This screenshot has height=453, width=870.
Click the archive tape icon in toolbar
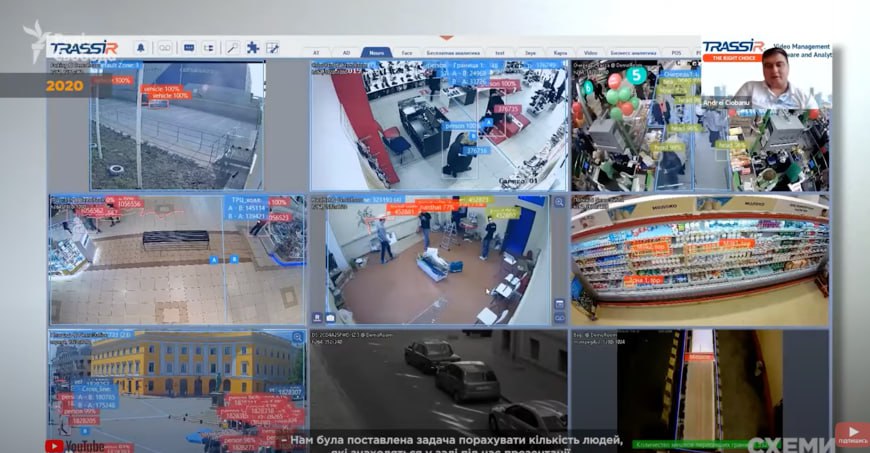point(164,48)
